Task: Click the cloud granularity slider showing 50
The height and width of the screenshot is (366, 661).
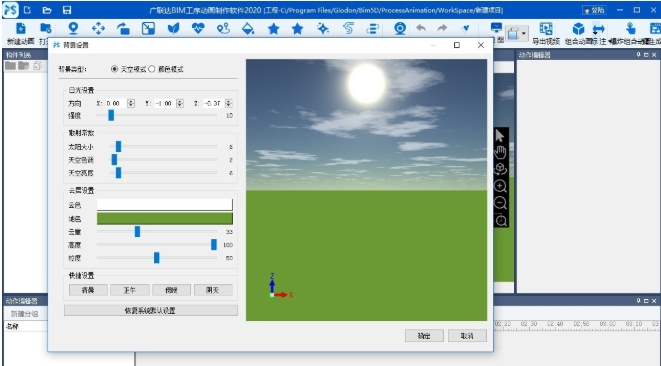Action: [157, 258]
